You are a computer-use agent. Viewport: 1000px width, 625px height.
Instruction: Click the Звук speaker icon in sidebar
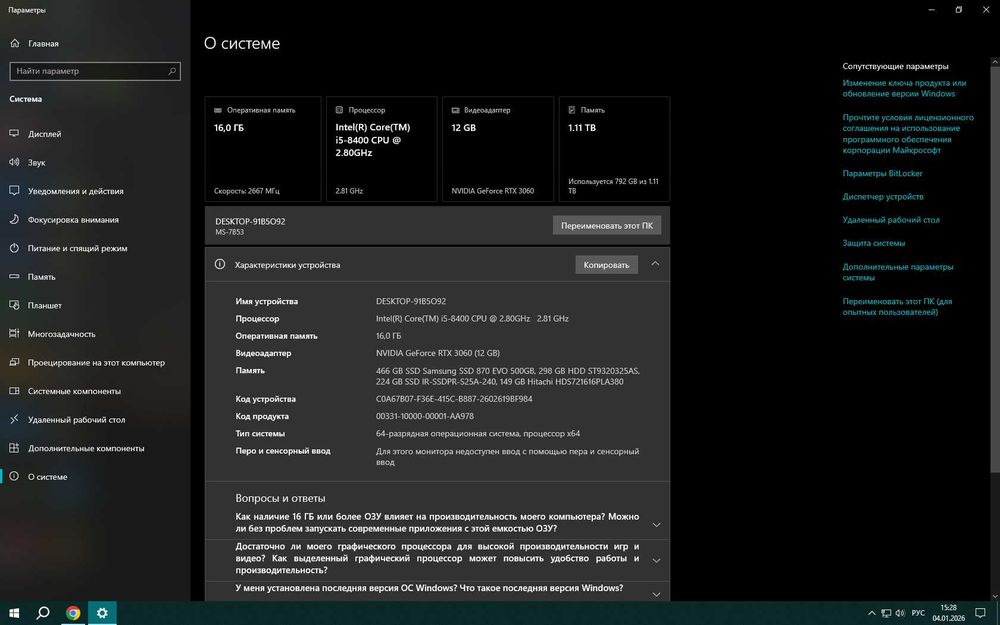[x=14, y=163]
